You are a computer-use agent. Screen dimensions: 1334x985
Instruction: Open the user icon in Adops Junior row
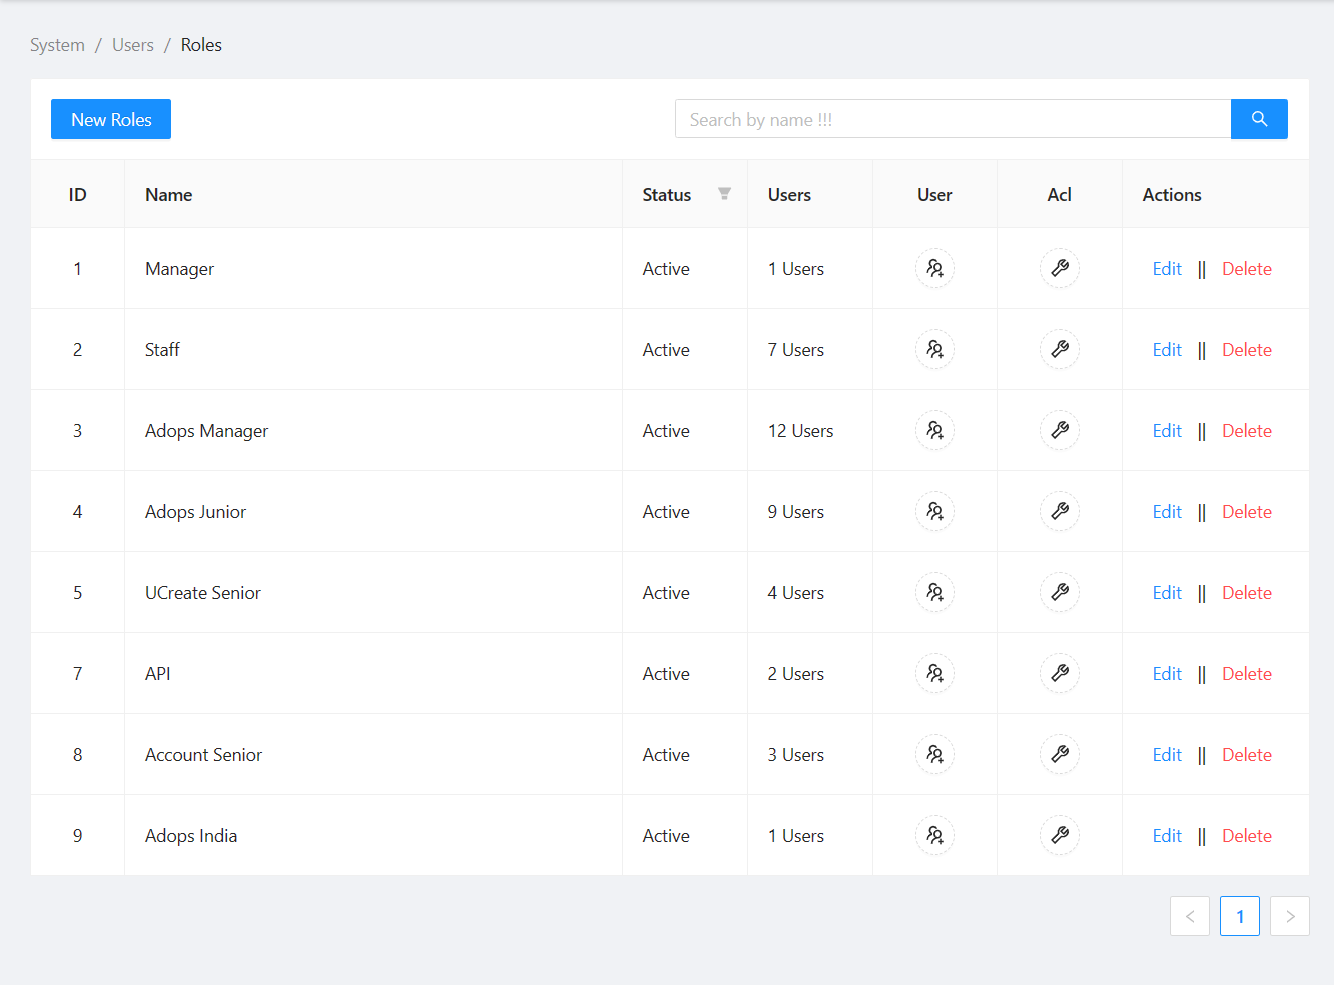point(935,511)
